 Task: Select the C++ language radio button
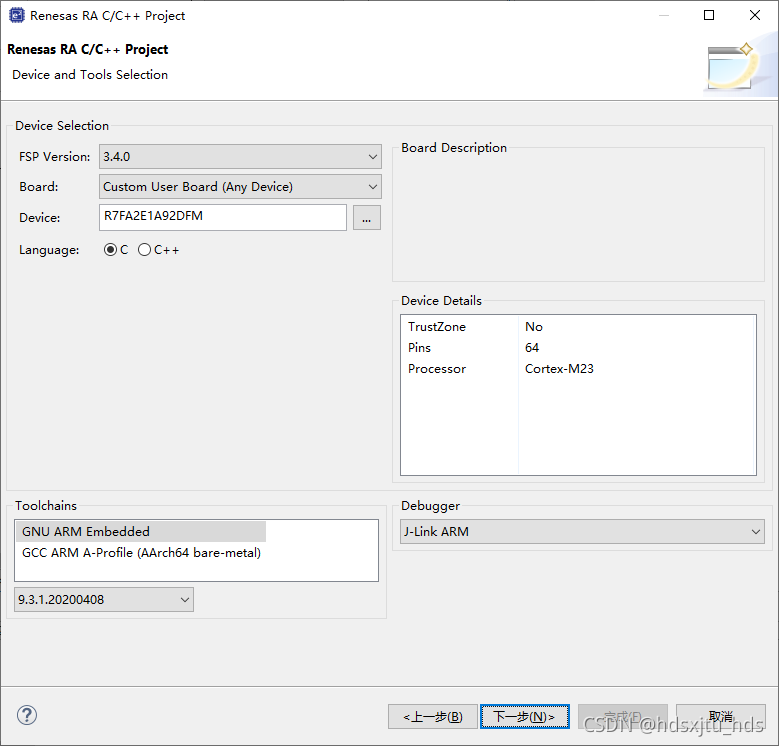(x=144, y=250)
